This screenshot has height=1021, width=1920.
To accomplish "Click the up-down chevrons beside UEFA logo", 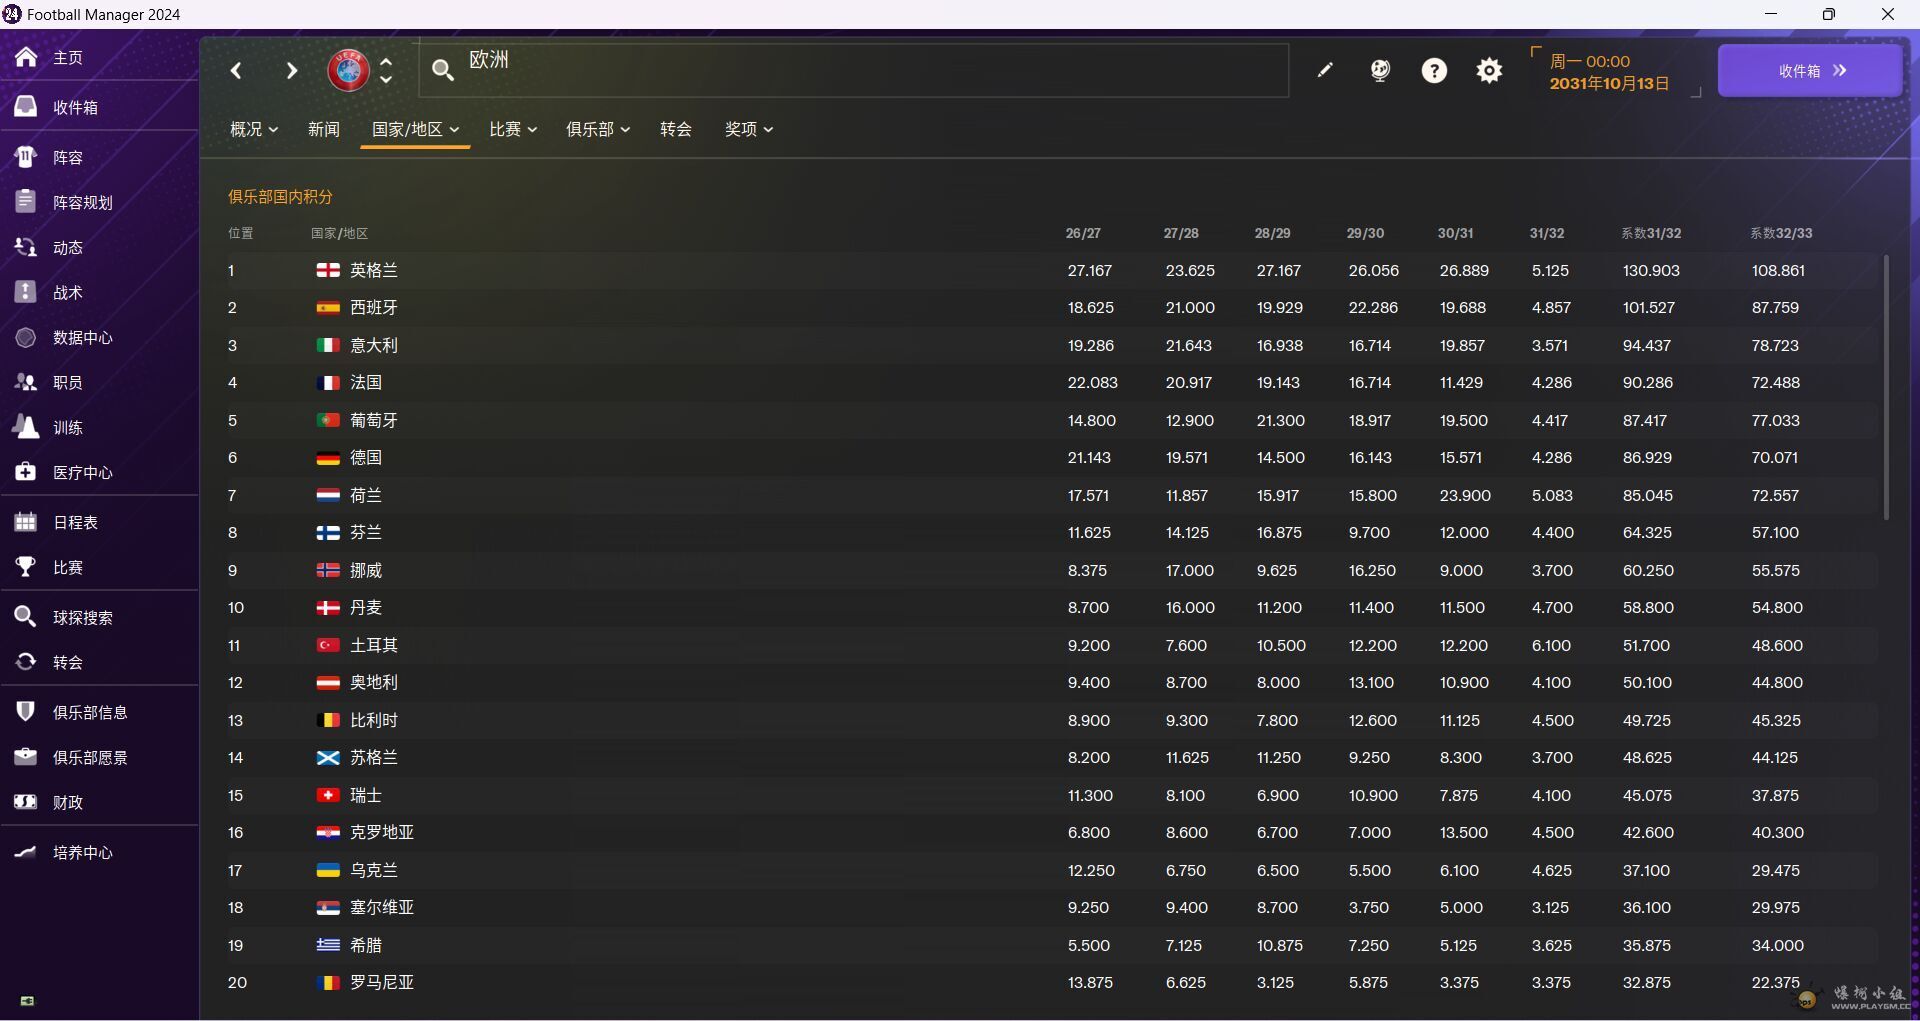I will [386, 70].
